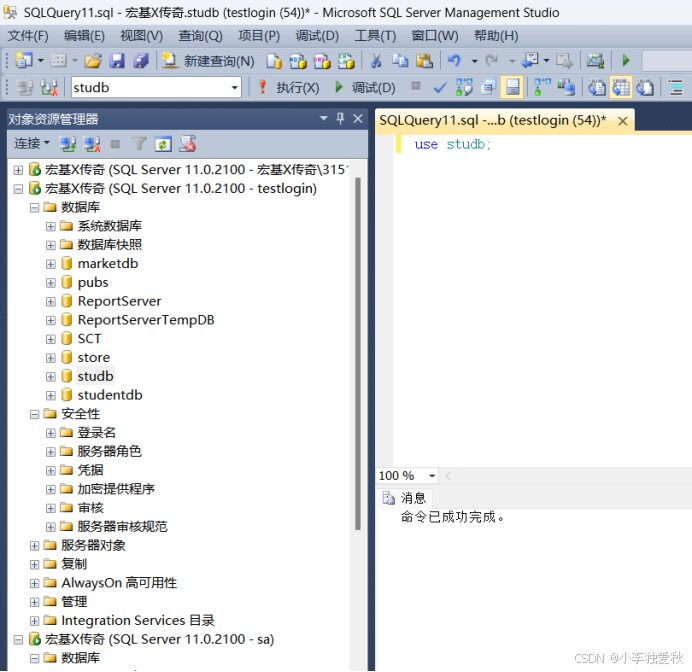This screenshot has width=692, height=672.
Task: Toggle the IntelliSense Enabled button
Action: [x=512, y=87]
